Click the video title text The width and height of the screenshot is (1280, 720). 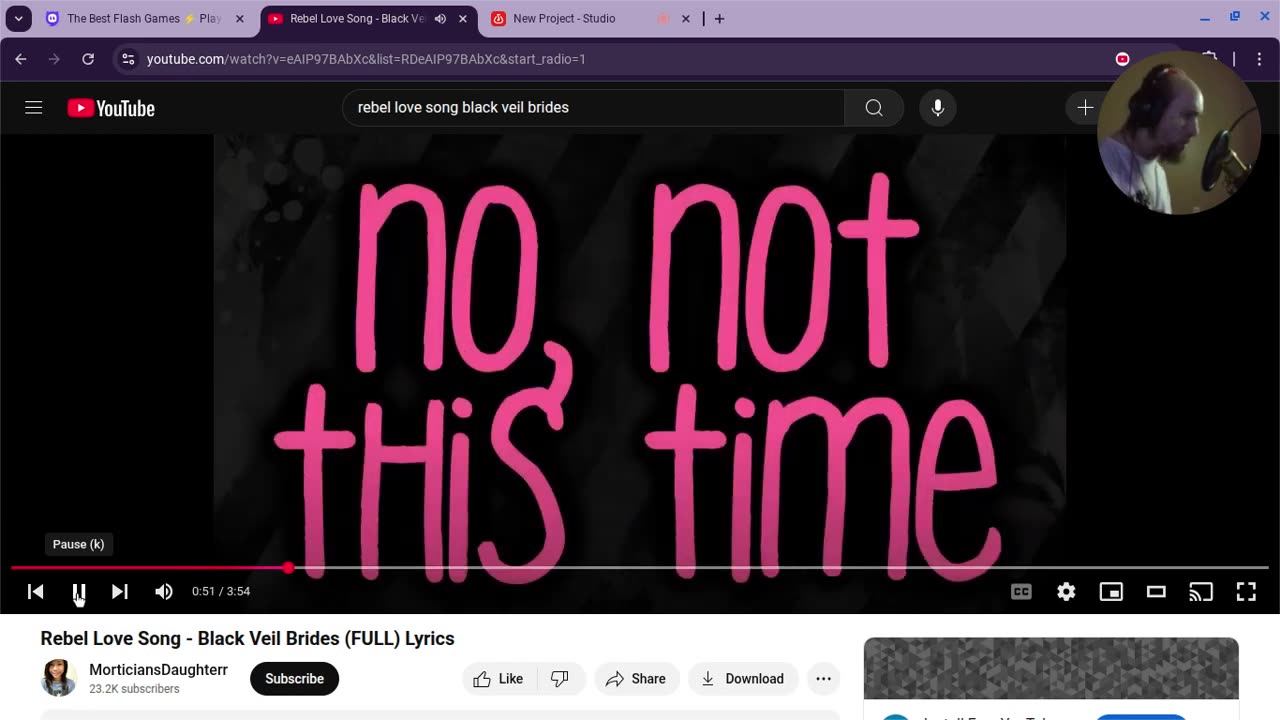[x=247, y=638]
